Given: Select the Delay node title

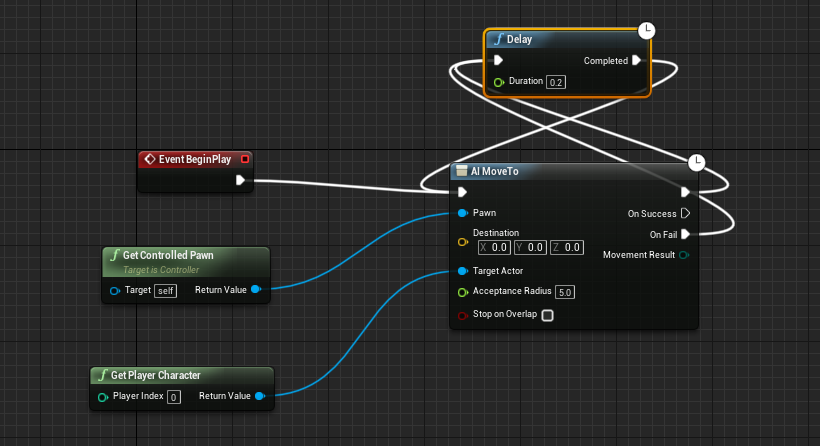Looking at the screenshot, I should point(519,39).
